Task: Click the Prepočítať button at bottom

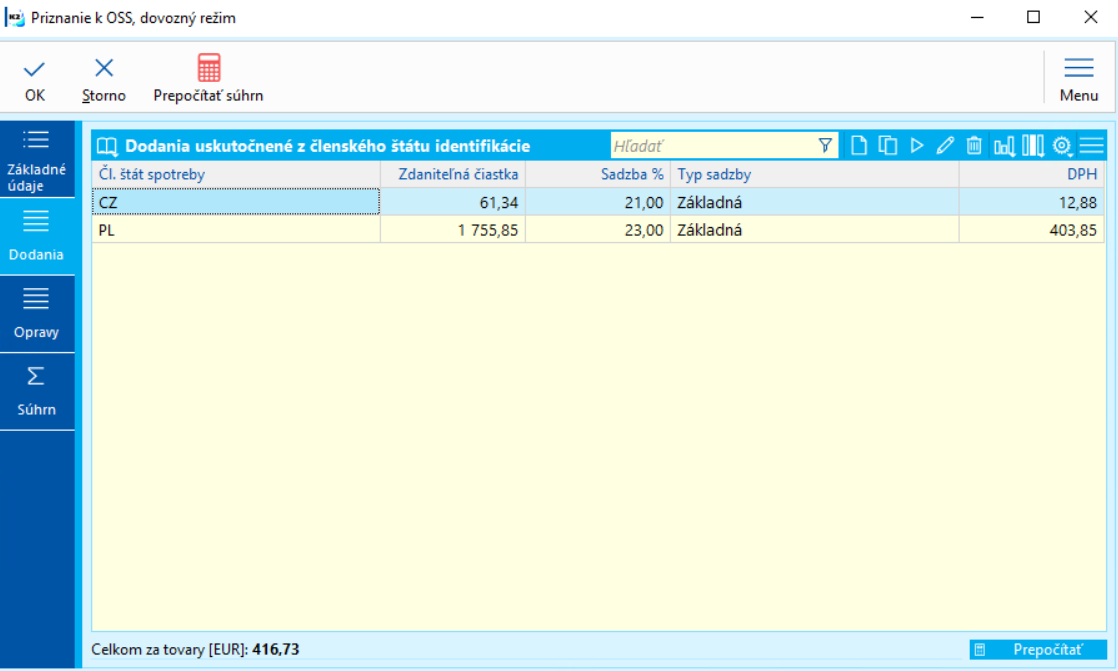Action: click(x=1037, y=650)
